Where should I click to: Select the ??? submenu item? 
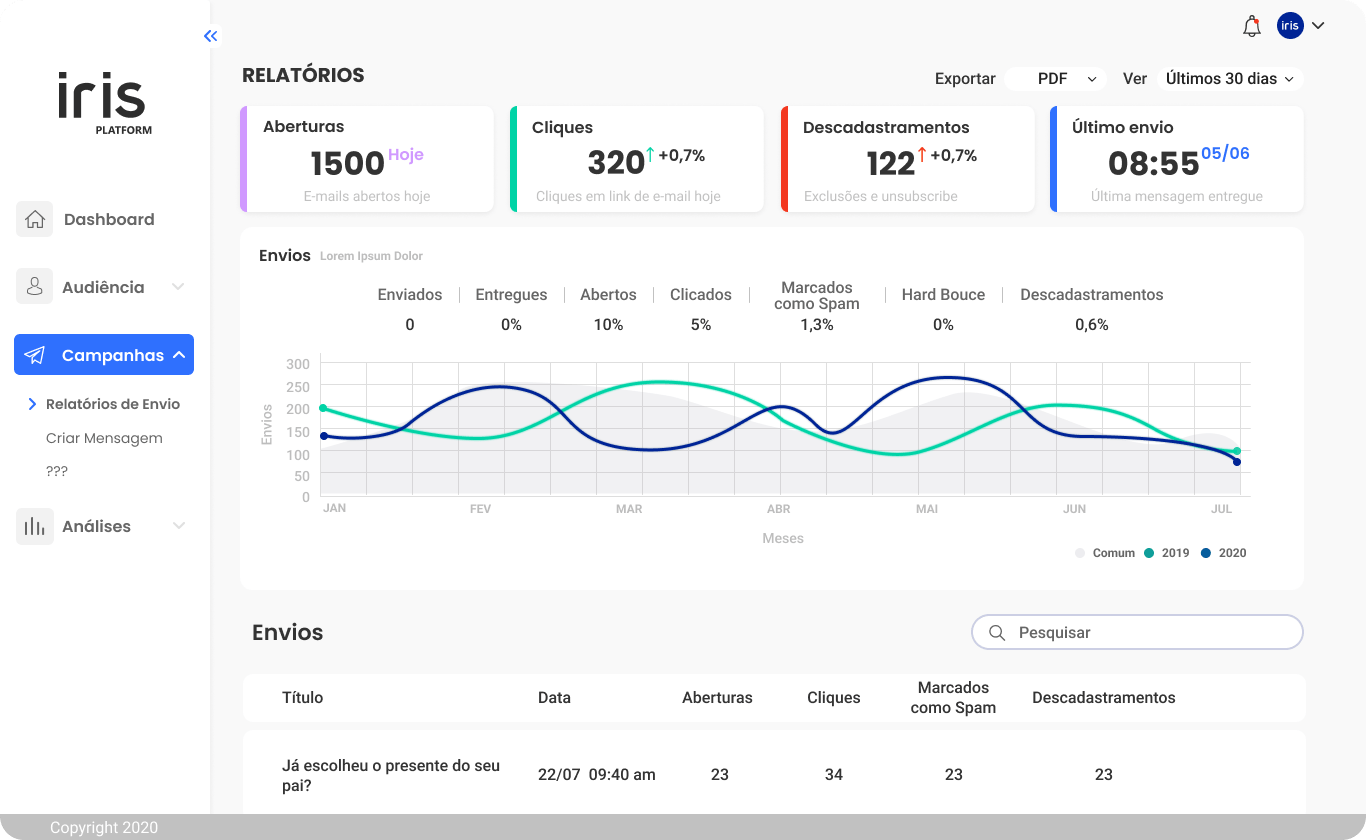pyautogui.click(x=57, y=471)
